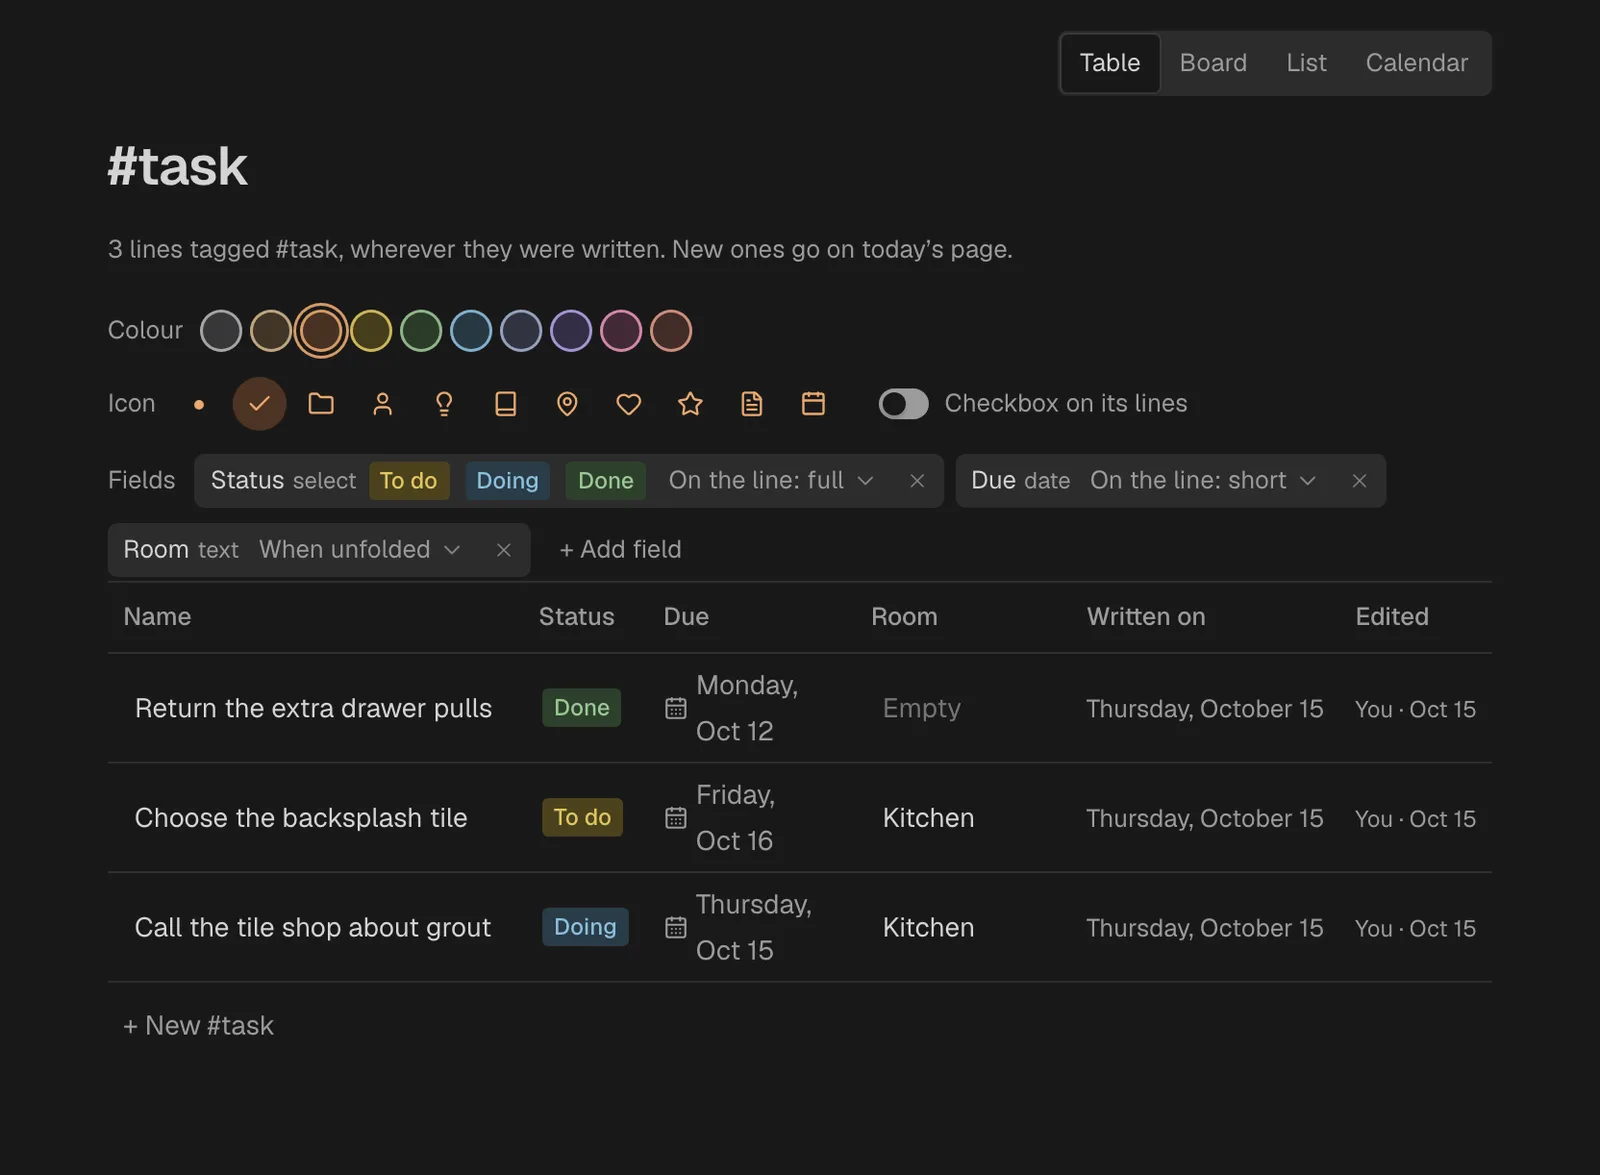
Task: Choose the calendar icon in Icon row
Action: 814,404
